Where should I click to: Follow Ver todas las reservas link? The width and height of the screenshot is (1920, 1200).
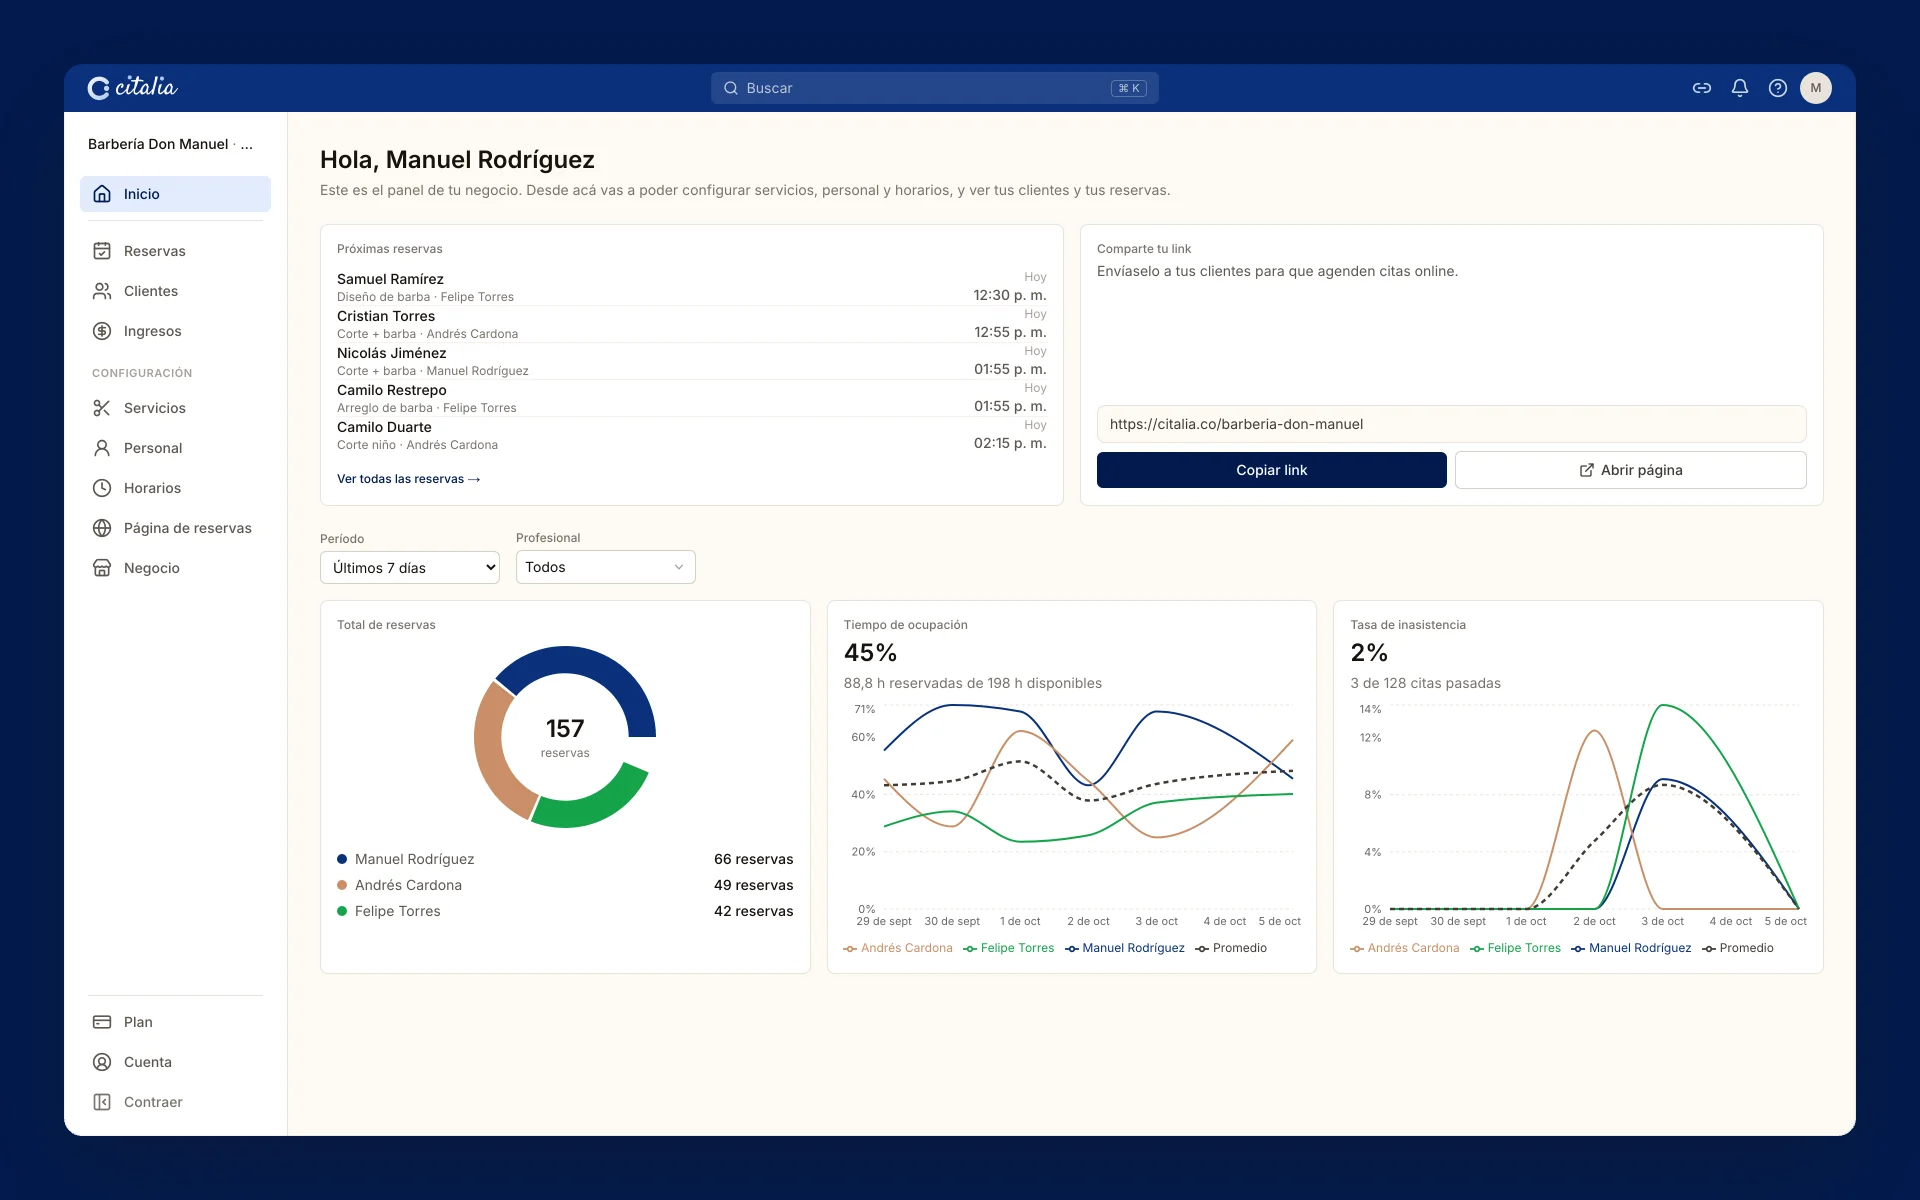(409, 479)
